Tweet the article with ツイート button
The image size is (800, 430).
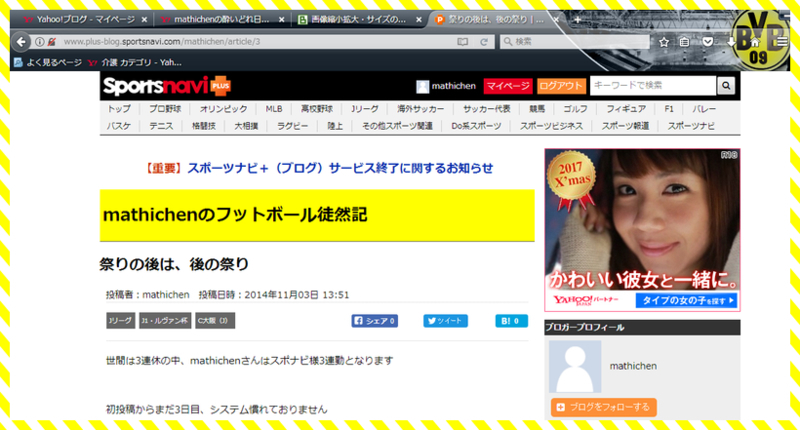pyautogui.click(x=445, y=321)
